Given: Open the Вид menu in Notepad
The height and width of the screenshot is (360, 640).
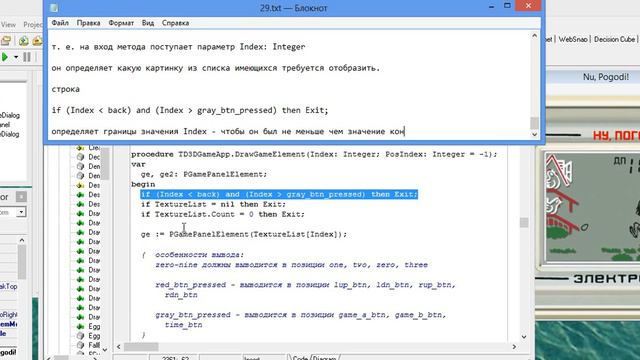Looking at the screenshot, I should (x=148, y=23).
